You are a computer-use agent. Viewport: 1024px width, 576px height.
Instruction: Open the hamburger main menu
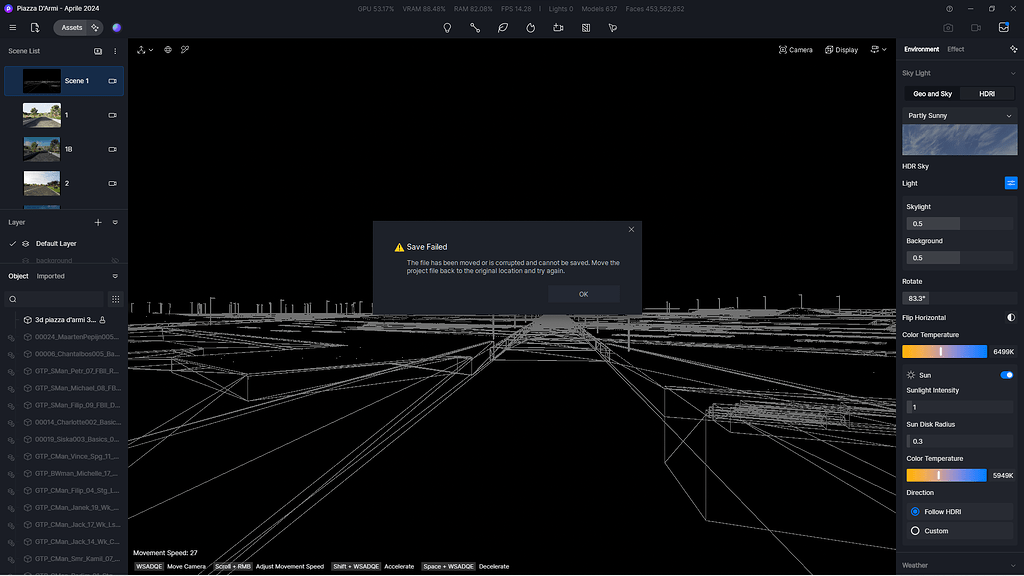pos(13,28)
